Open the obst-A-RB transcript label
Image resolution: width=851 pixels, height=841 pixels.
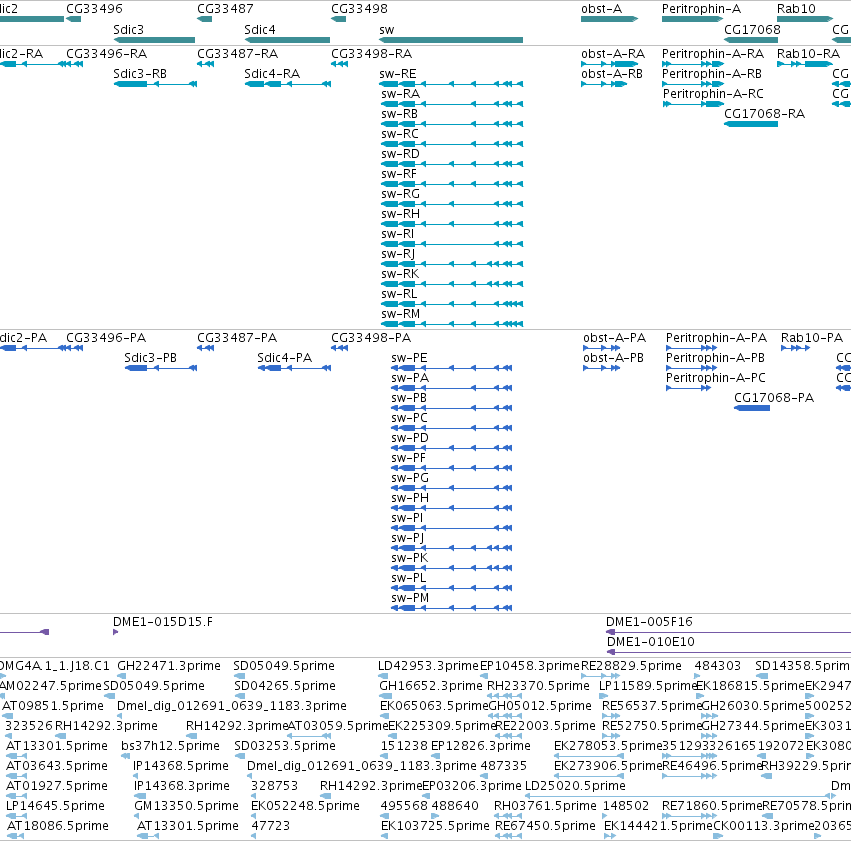612,74
